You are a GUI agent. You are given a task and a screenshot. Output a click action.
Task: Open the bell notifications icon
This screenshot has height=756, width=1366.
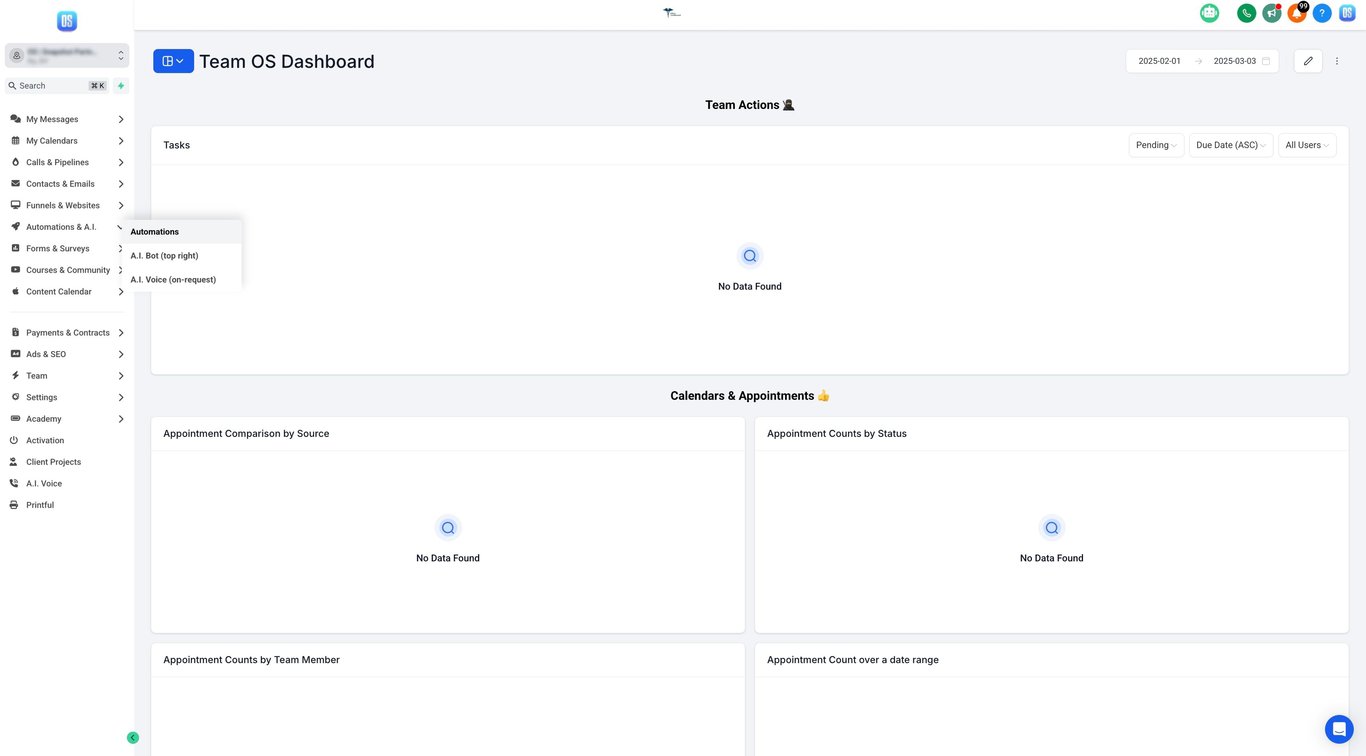tap(1297, 13)
